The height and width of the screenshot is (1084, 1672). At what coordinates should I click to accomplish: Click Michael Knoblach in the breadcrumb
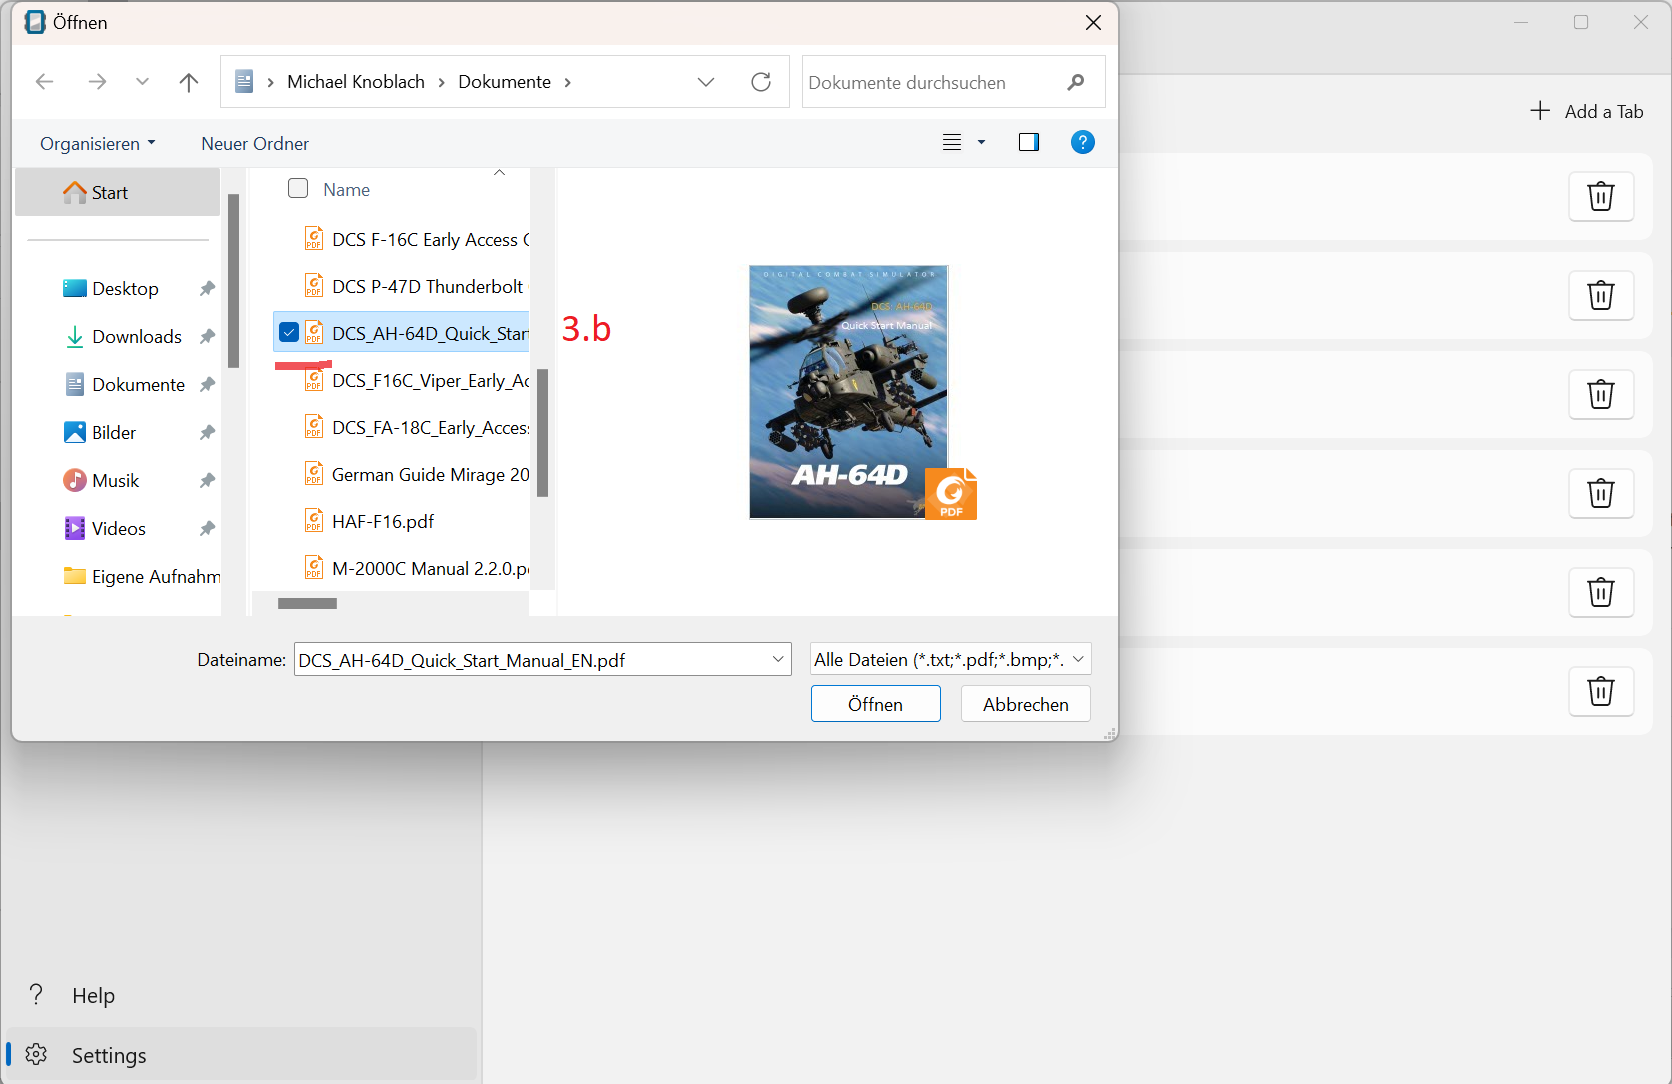(356, 82)
